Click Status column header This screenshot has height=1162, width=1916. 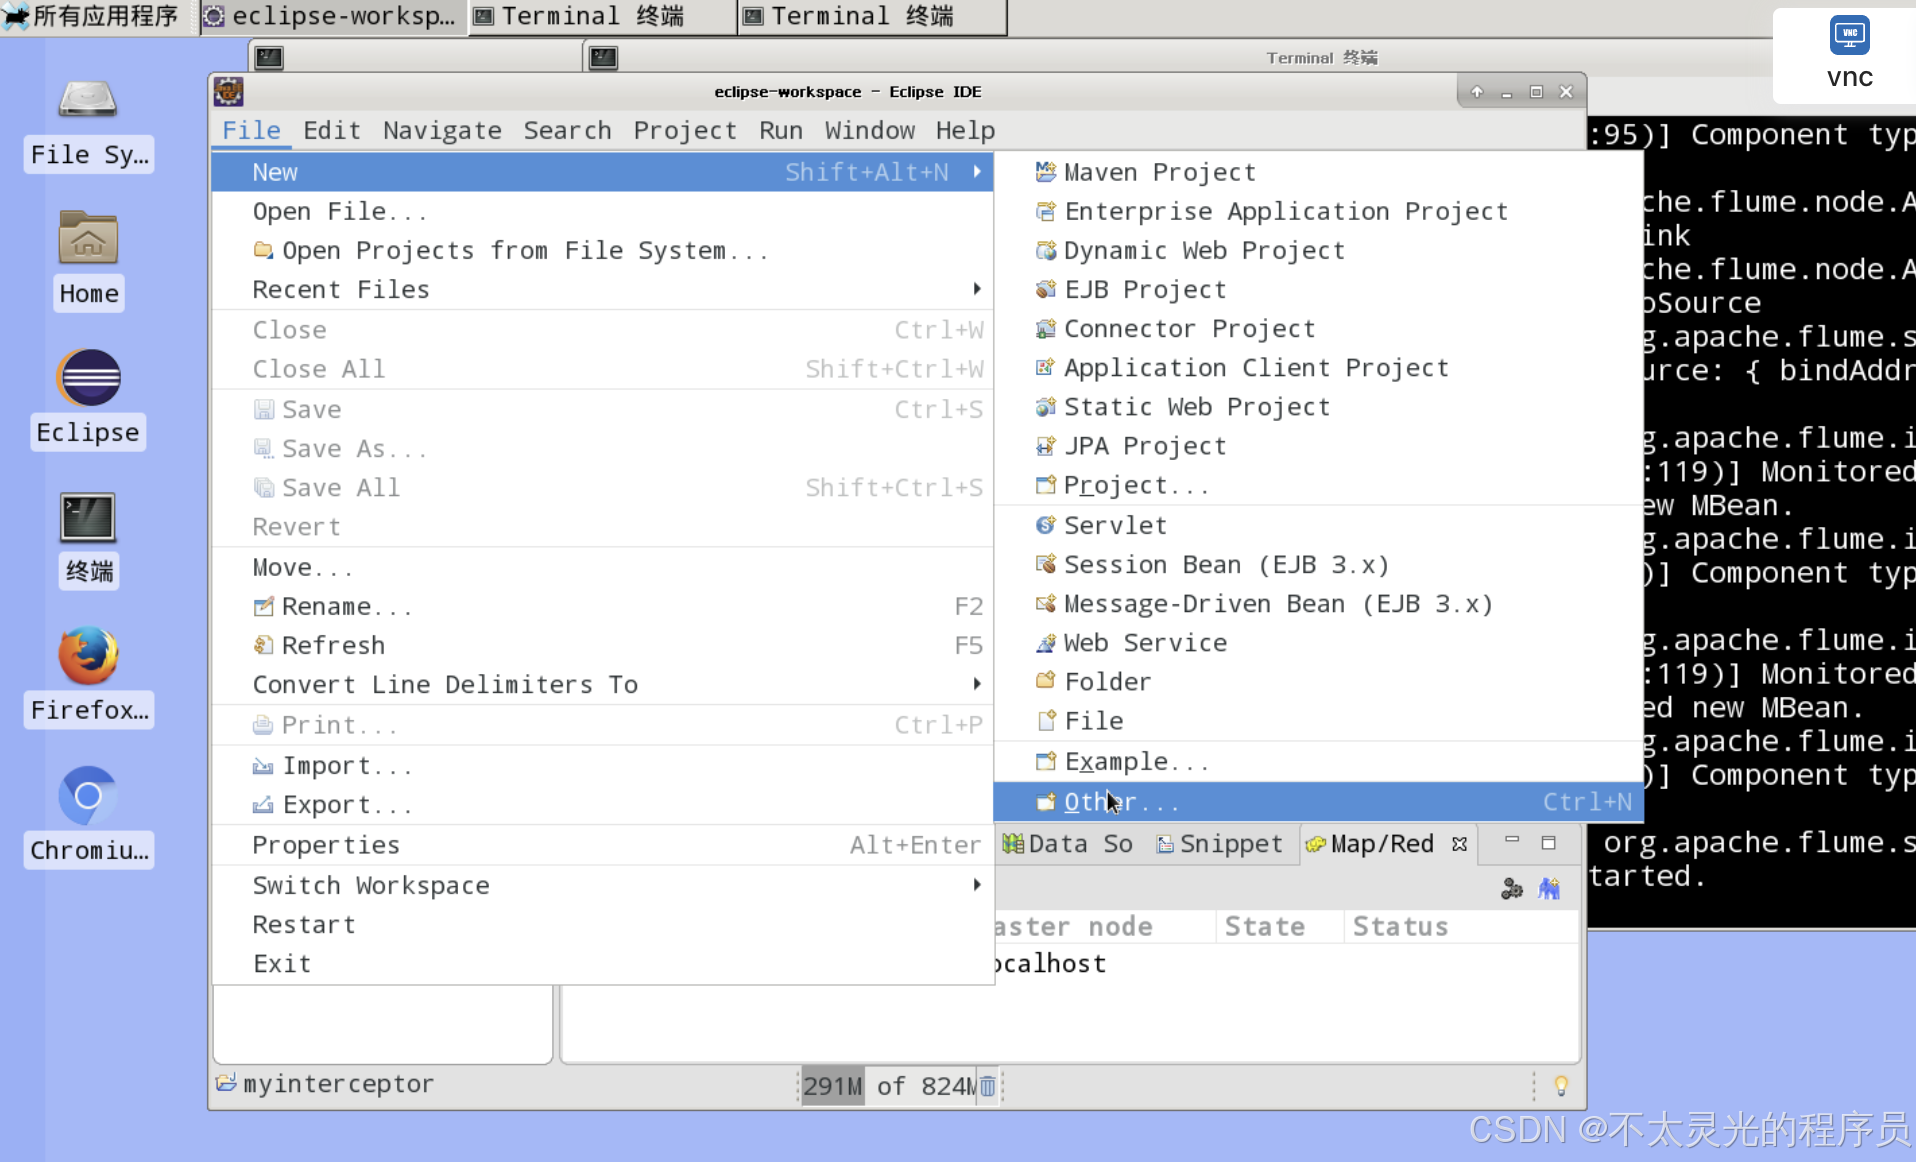(1460, 926)
